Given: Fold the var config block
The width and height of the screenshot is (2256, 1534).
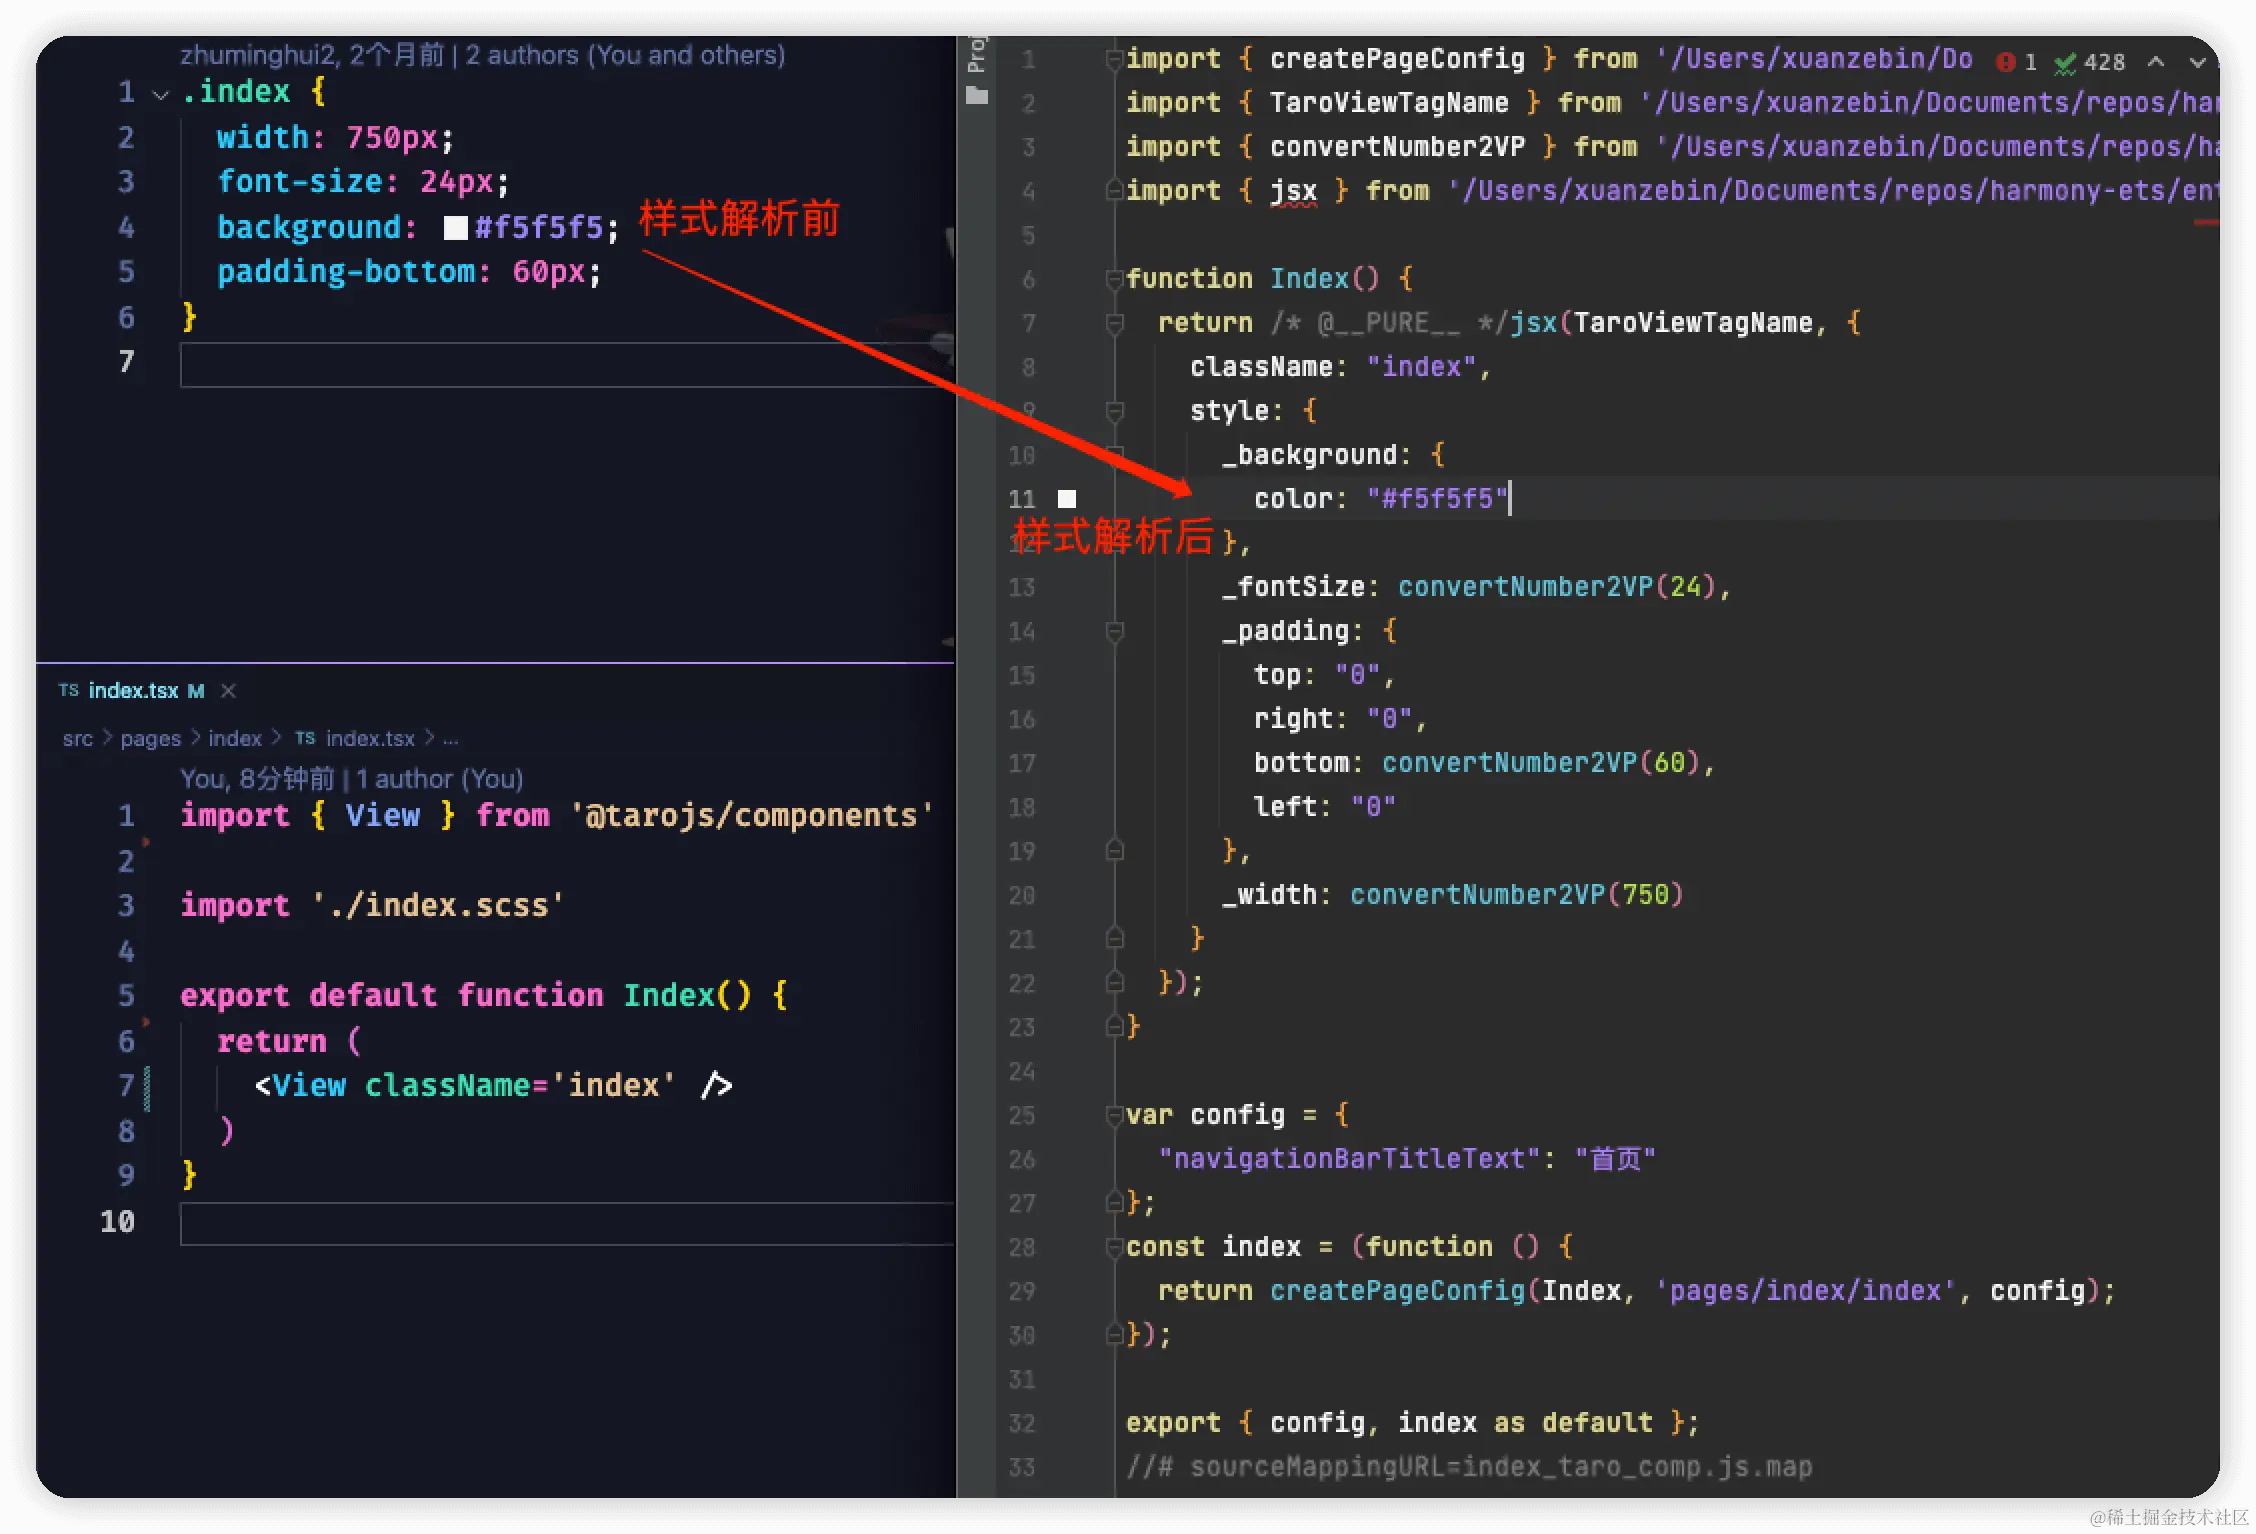Looking at the screenshot, I should pos(1114,1115).
